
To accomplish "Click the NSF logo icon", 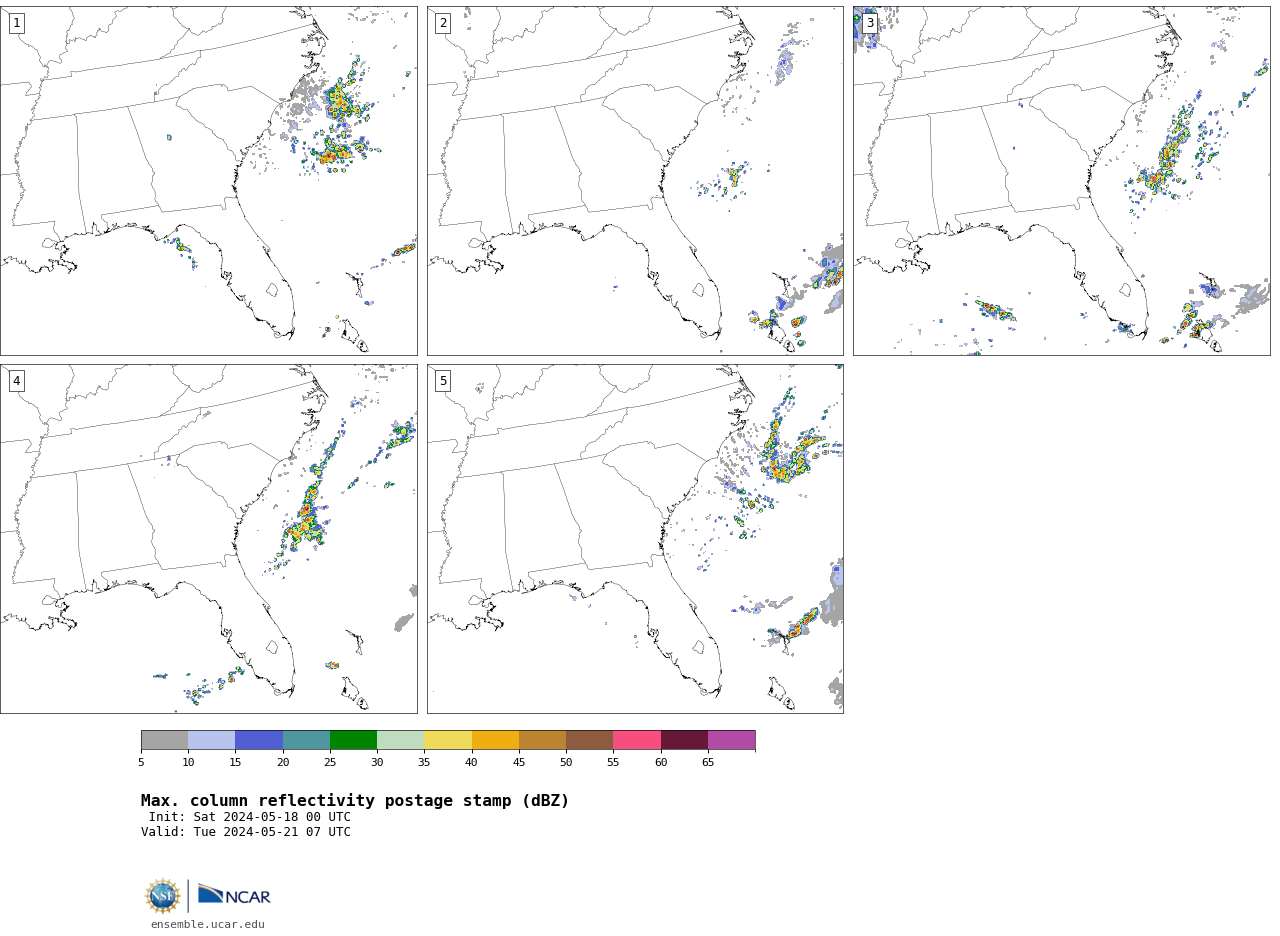I will 163,896.
